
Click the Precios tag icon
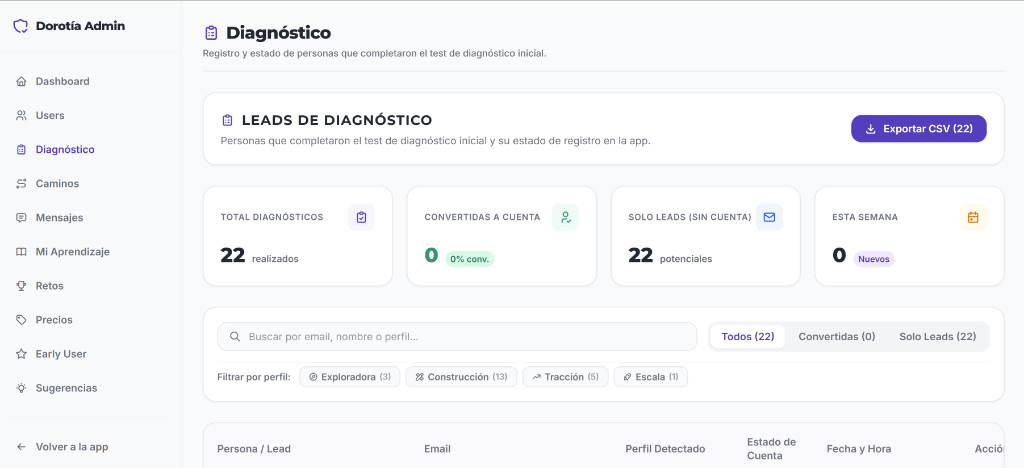[x=21, y=320]
